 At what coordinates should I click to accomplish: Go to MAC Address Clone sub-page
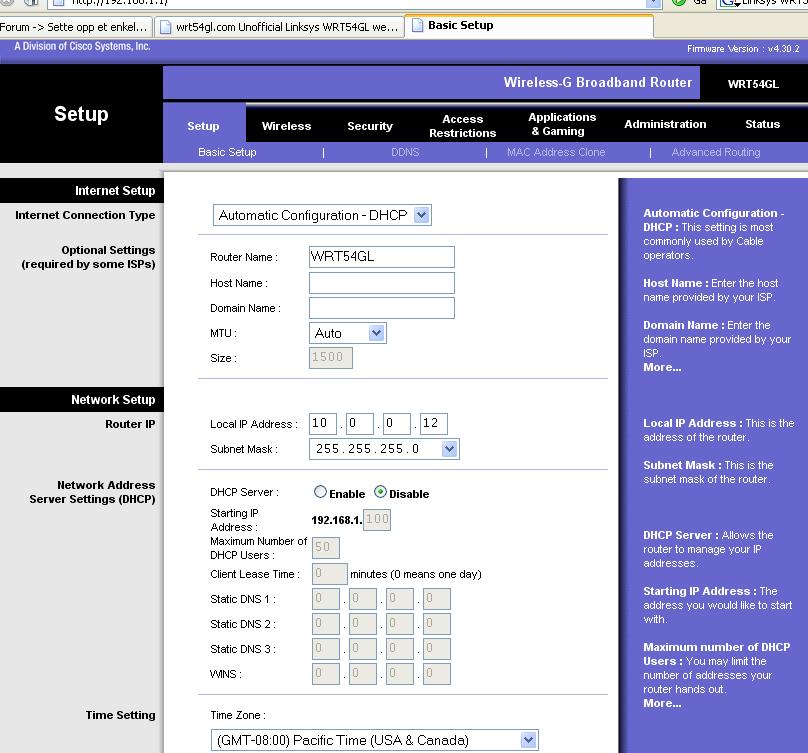click(x=556, y=152)
